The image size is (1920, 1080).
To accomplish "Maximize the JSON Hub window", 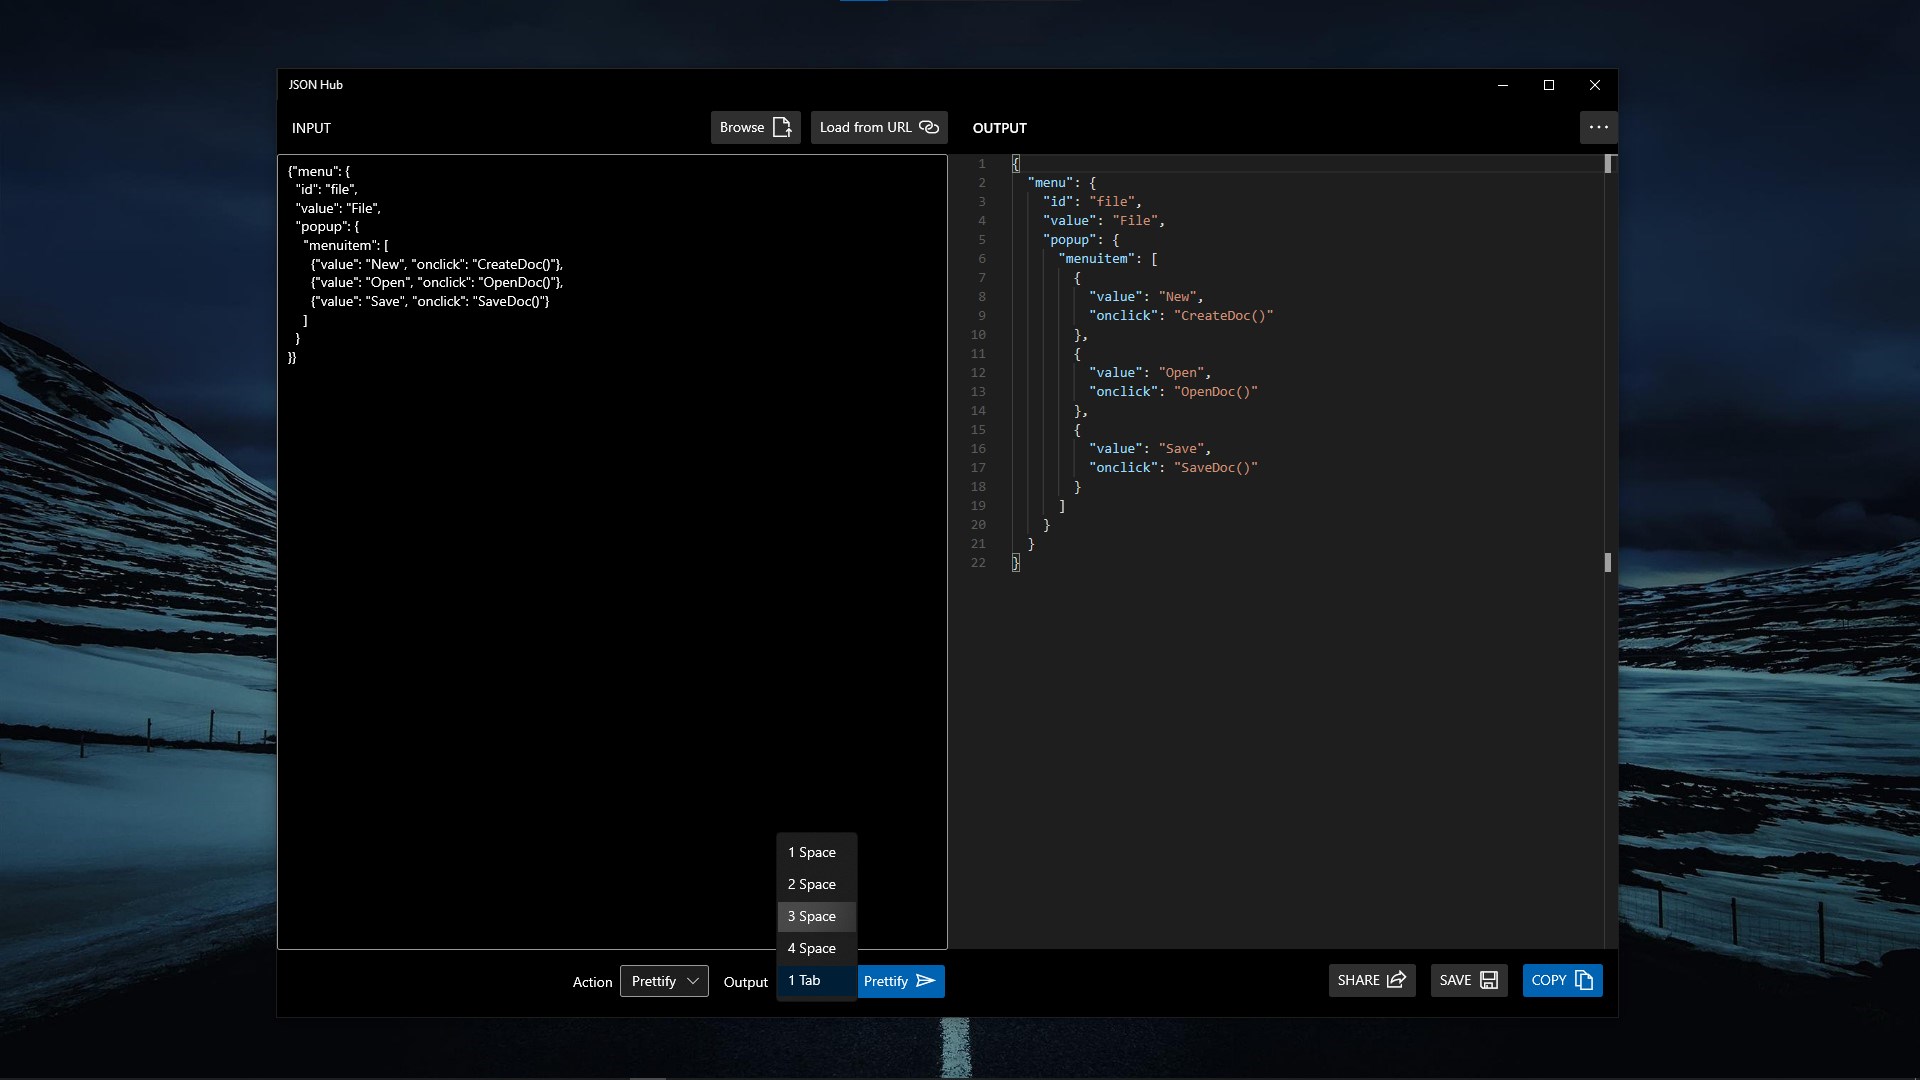I will 1549,85.
